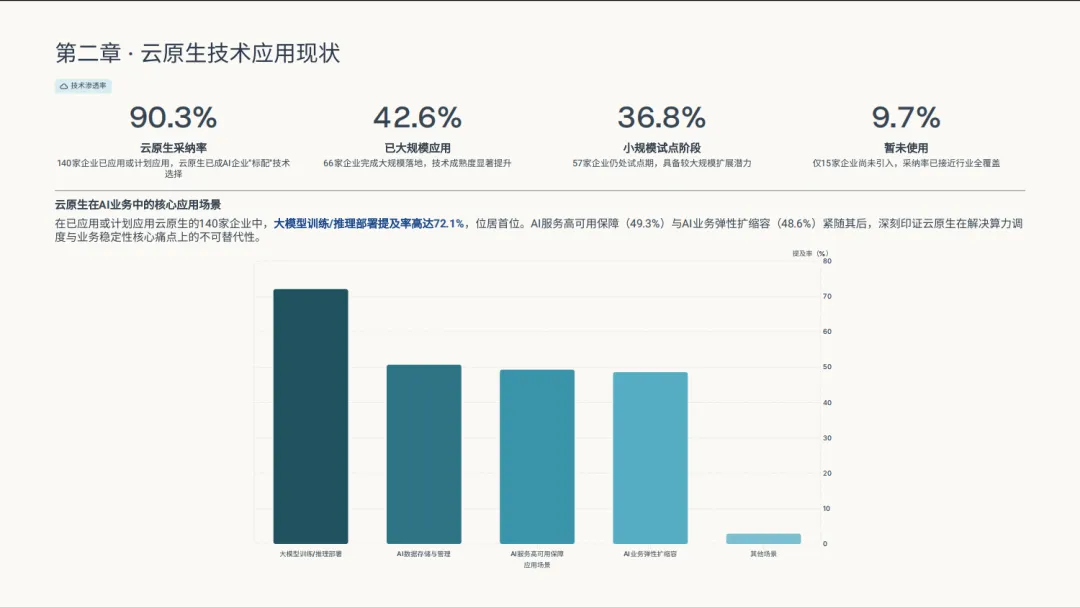Click y-axis tick value 0

(825, 544)
